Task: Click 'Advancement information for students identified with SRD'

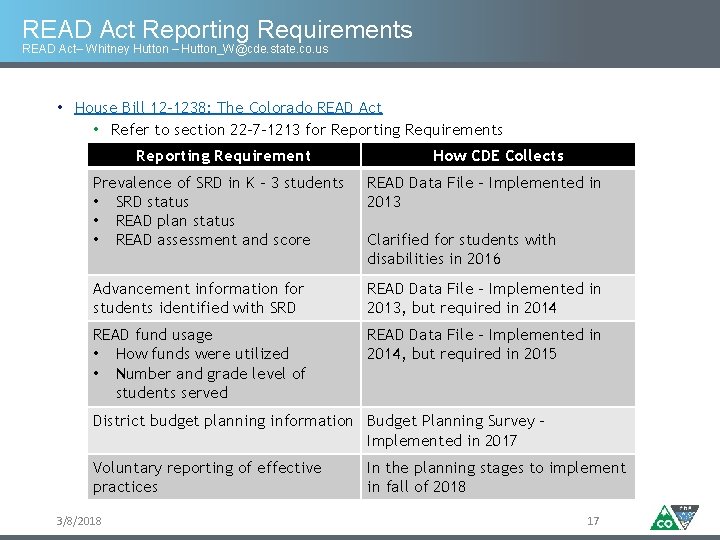Action: point(198,298)
